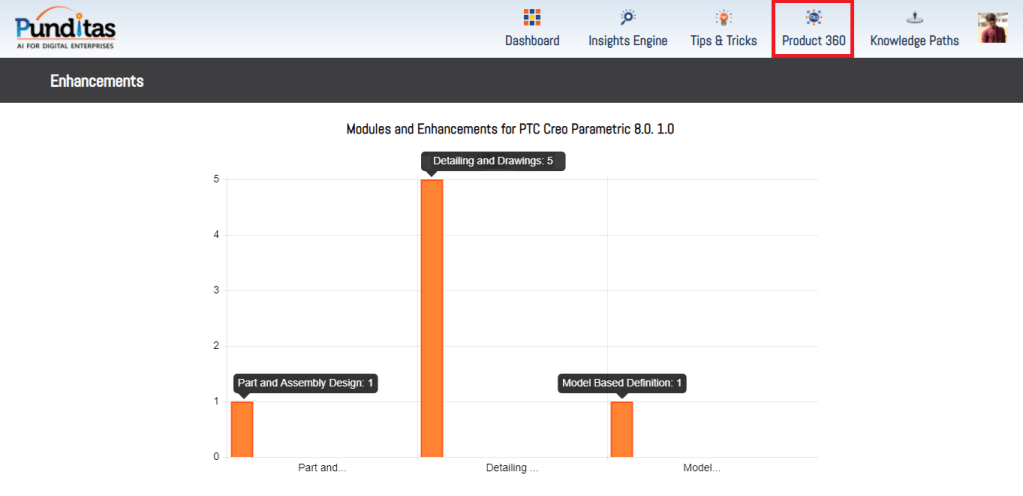Click the Model Based Definition bar
The width and height of the screenshot is (1023, 496).
621,429
